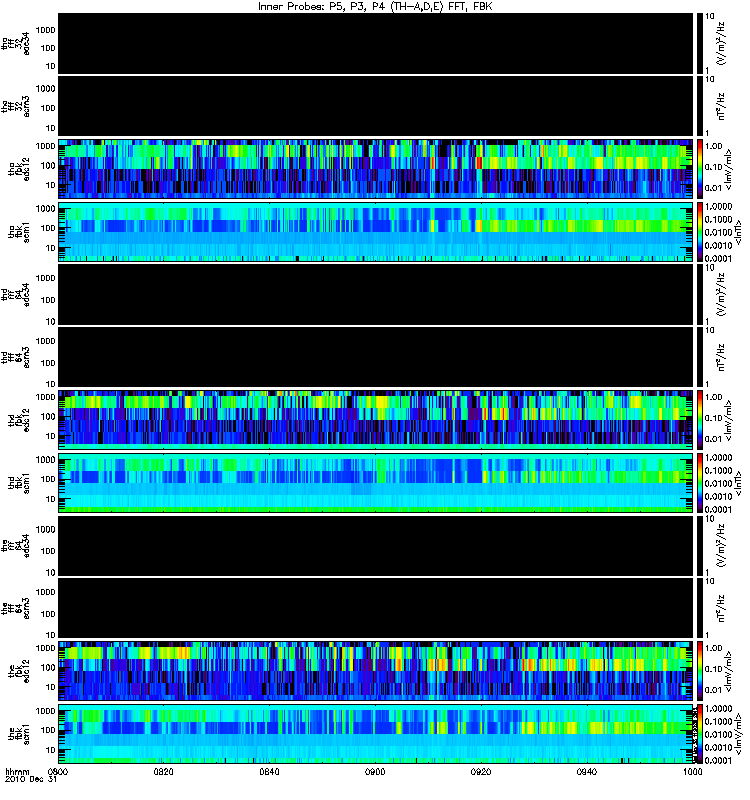Select the tha fff 32 edc34 black spectrogram panel
The width and height of the screenshot is (750, 800).
coord(376,43)
